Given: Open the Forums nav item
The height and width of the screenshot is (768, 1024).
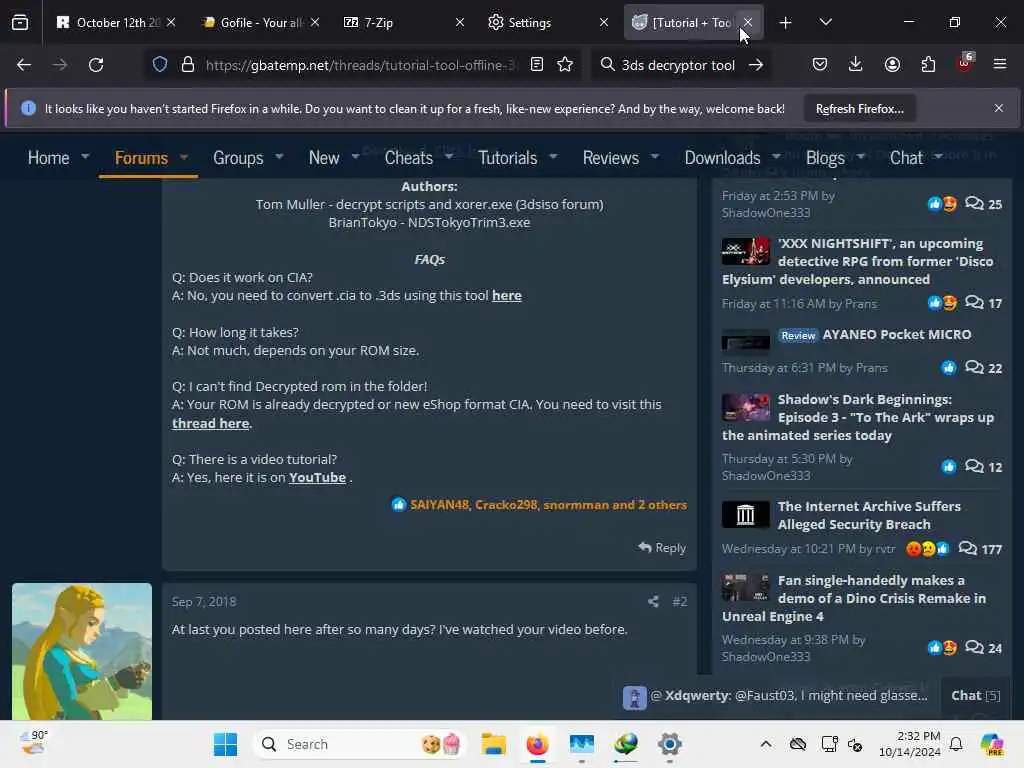Looking at the screenshot, I should tap(141, 158).
